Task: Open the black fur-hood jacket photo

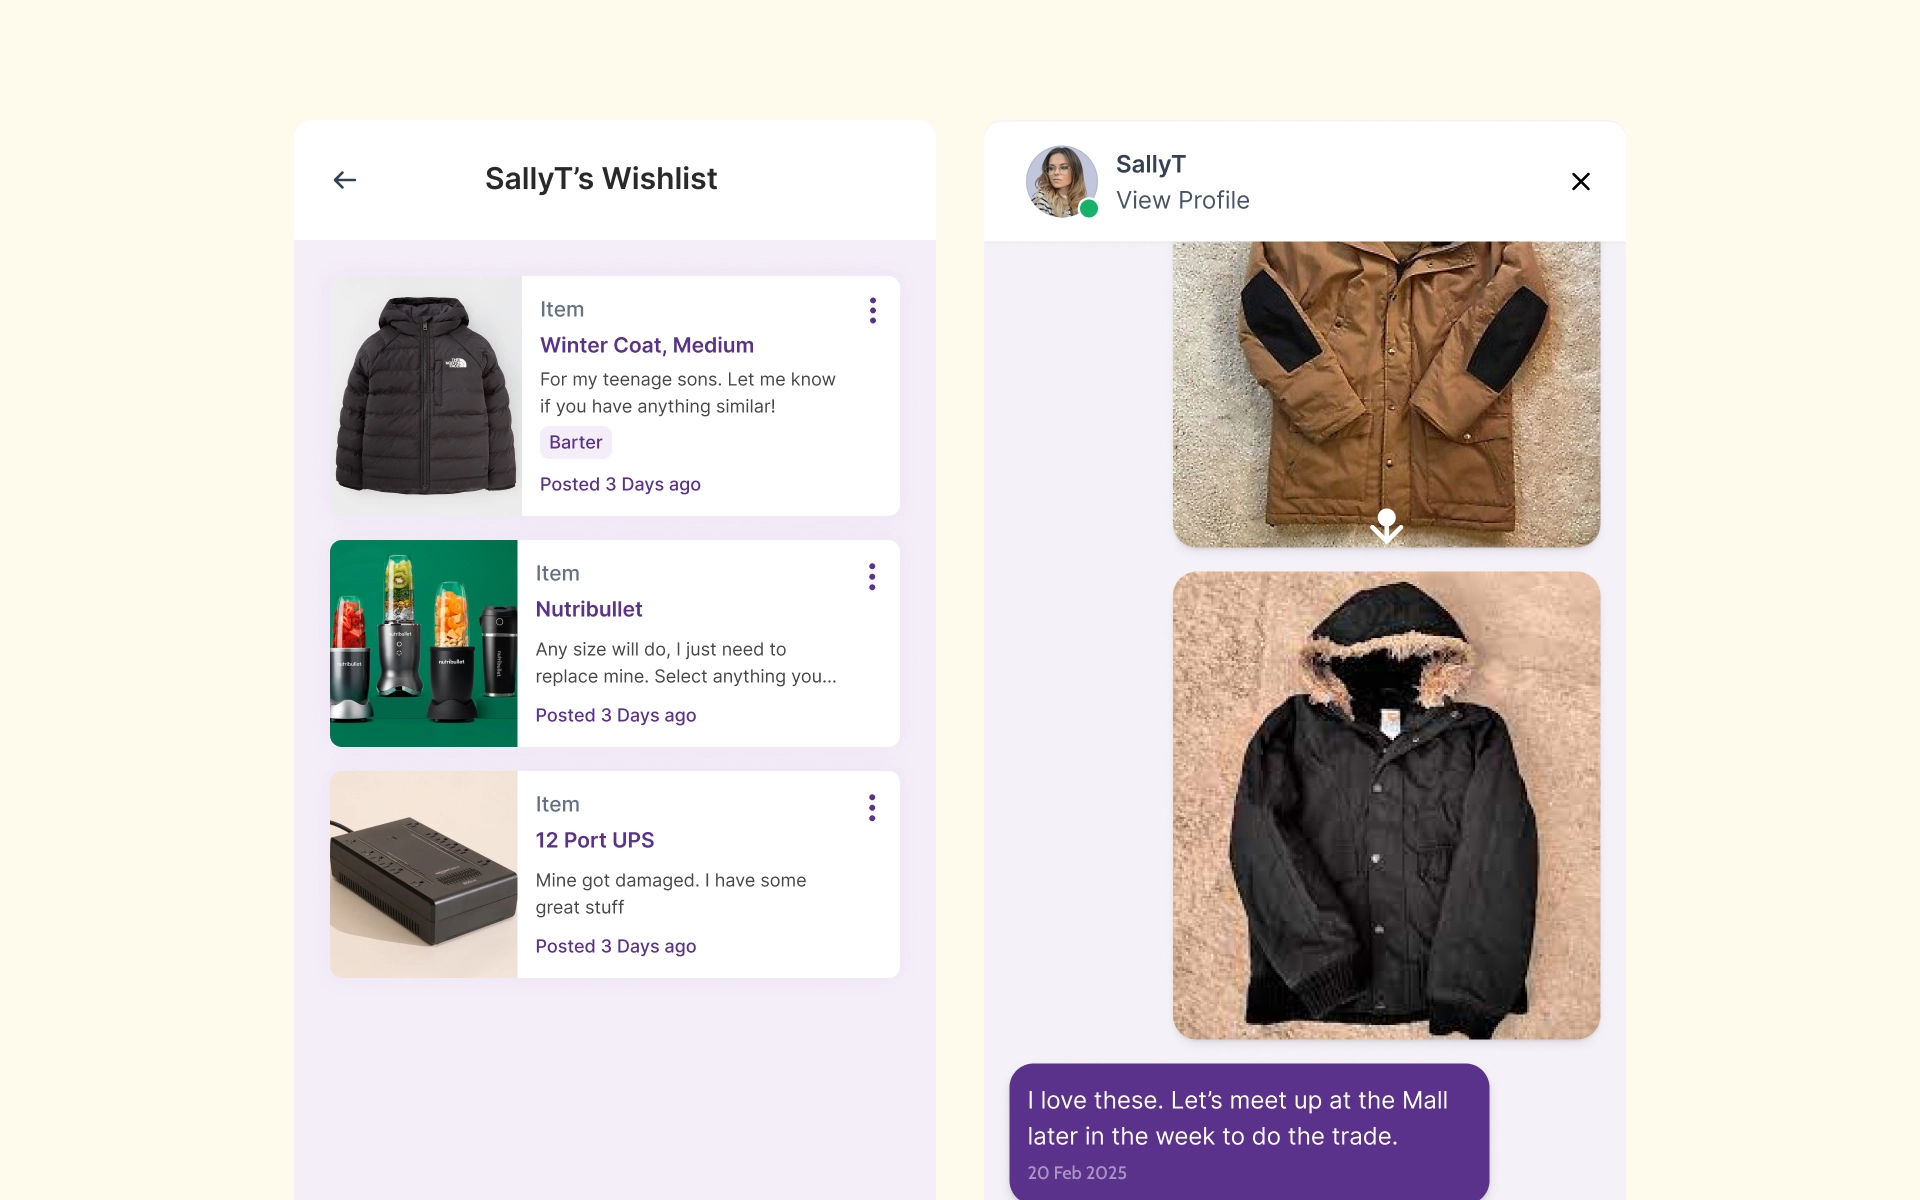Action: (1386, 805)
